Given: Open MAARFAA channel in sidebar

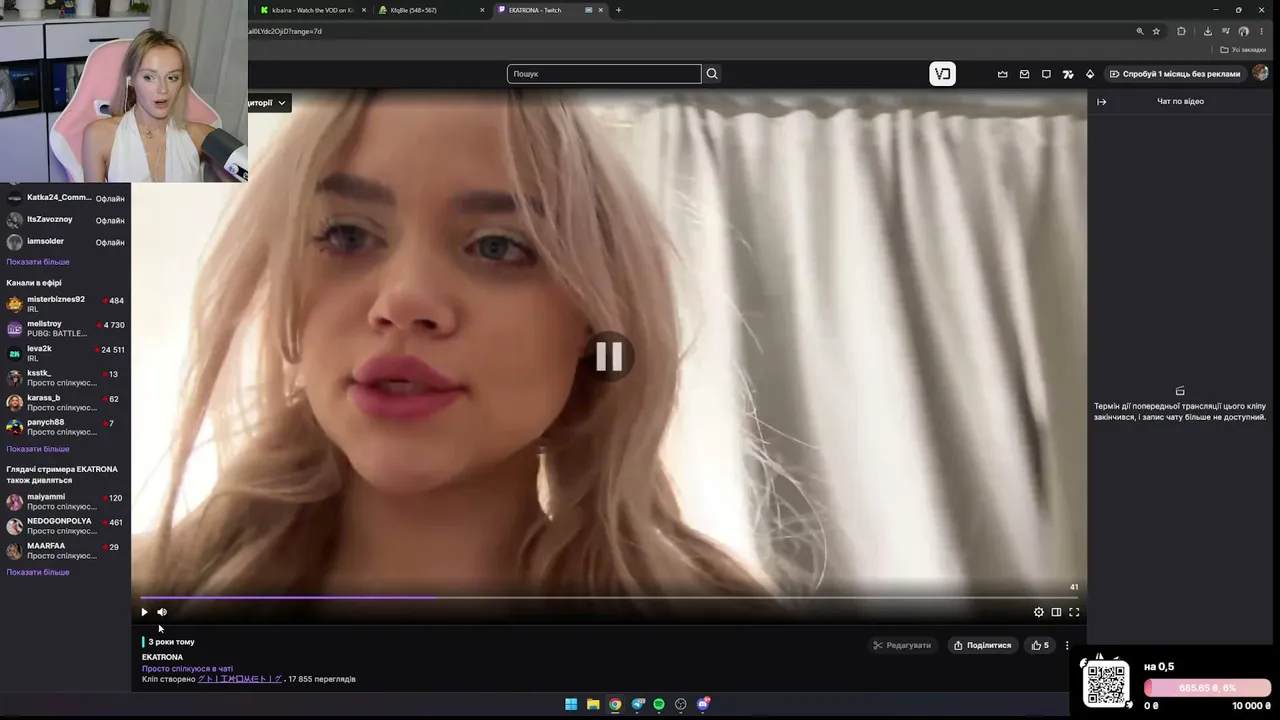Looking at the screenshot, I should [x=65, y=551].
